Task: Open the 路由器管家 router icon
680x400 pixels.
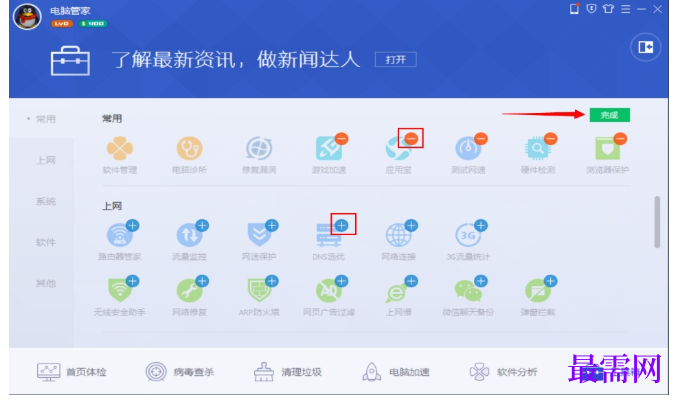Action: click(120, 235)
